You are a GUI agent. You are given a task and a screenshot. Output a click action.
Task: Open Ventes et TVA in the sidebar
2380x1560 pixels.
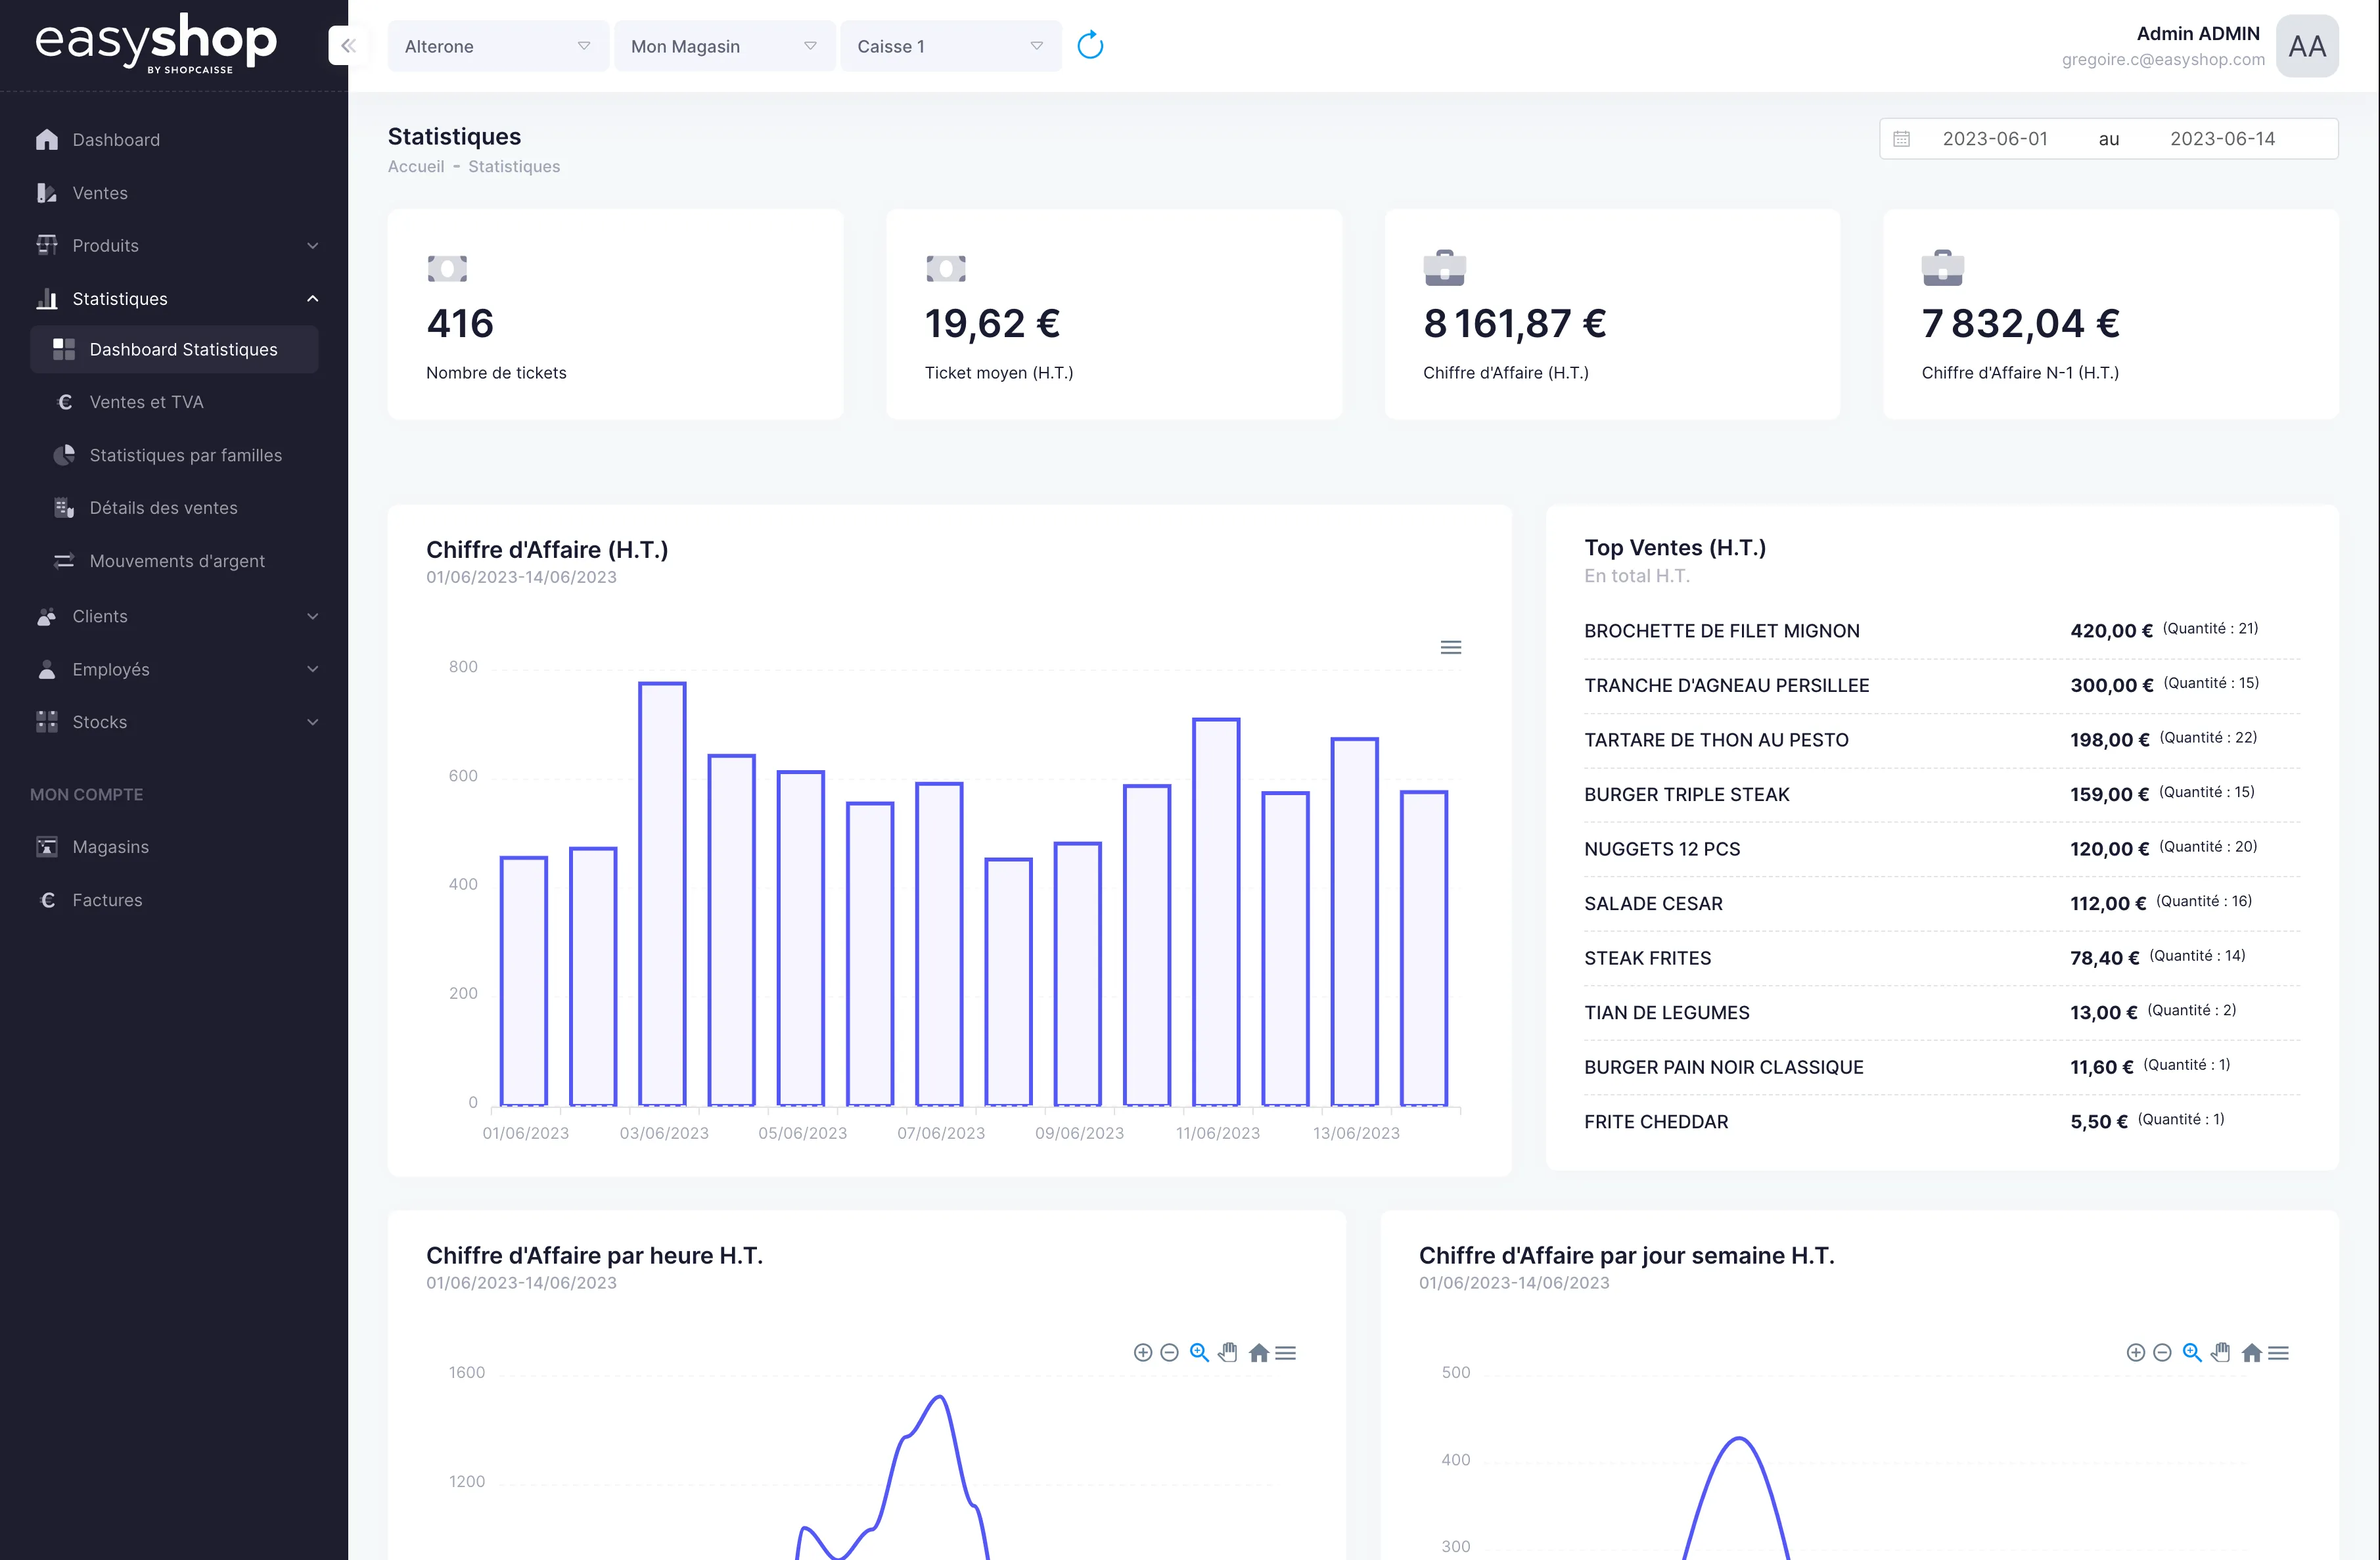point(146,402)
